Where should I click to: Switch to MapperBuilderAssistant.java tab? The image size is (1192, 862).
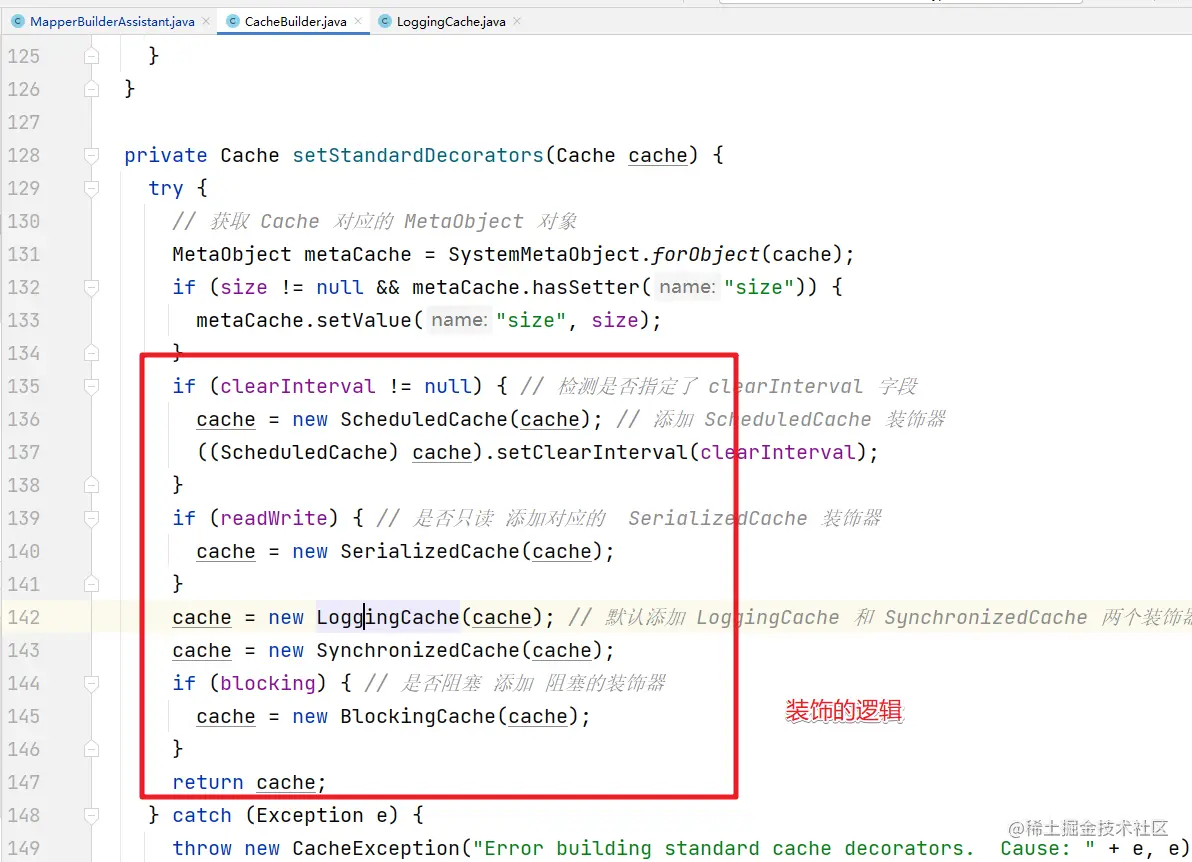click(x=112, y=21)
